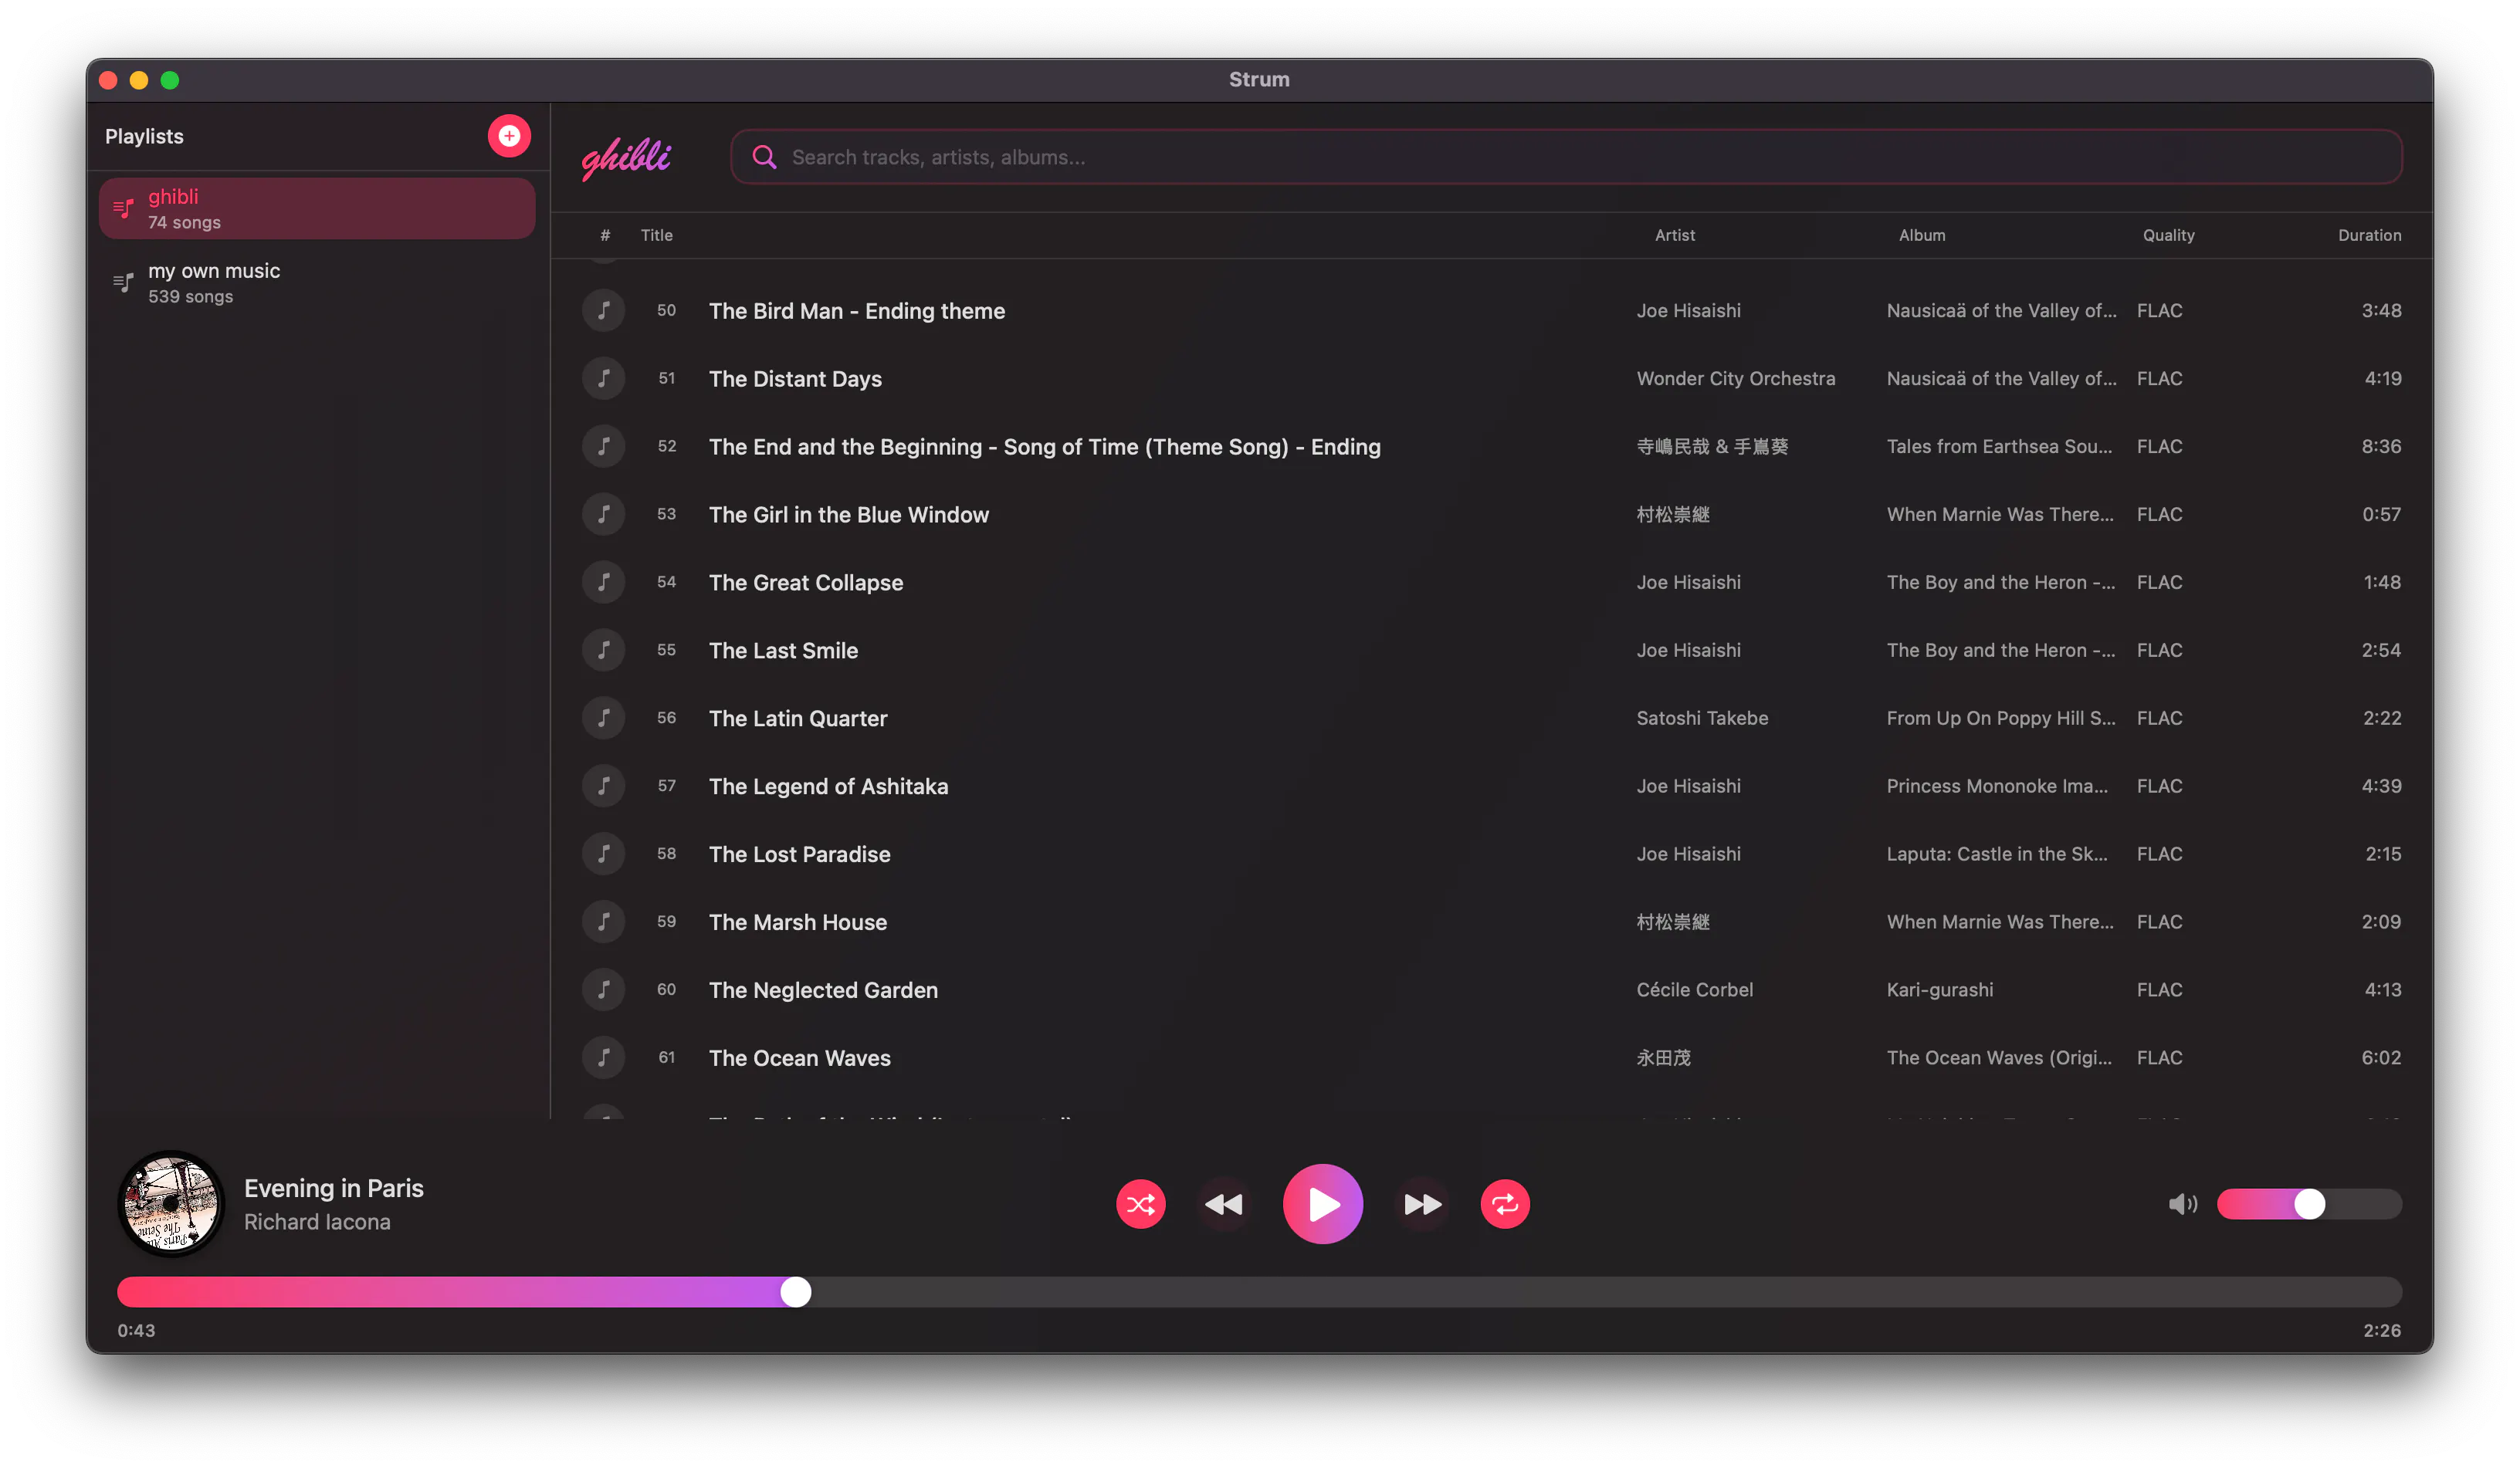The image size is (2520, 1468).
Task: Sort by Artist column header
Action: point(1675,235)
